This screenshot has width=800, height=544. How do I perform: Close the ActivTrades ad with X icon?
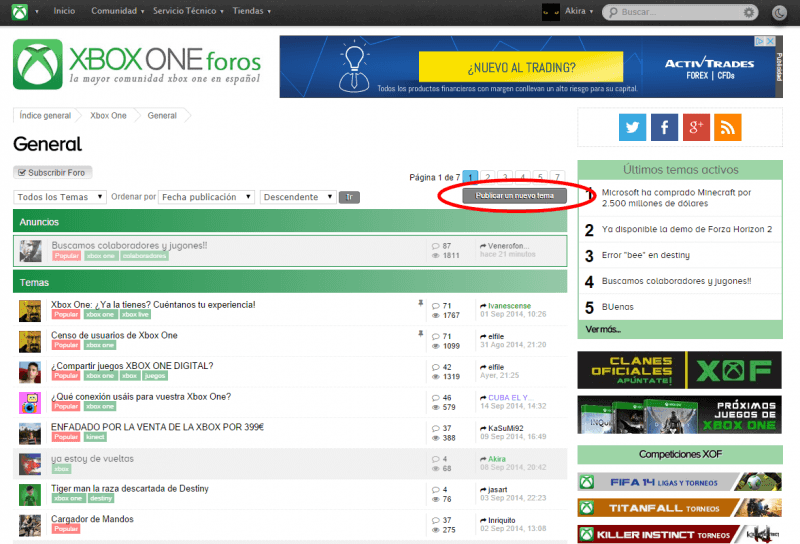coord(770,41)
